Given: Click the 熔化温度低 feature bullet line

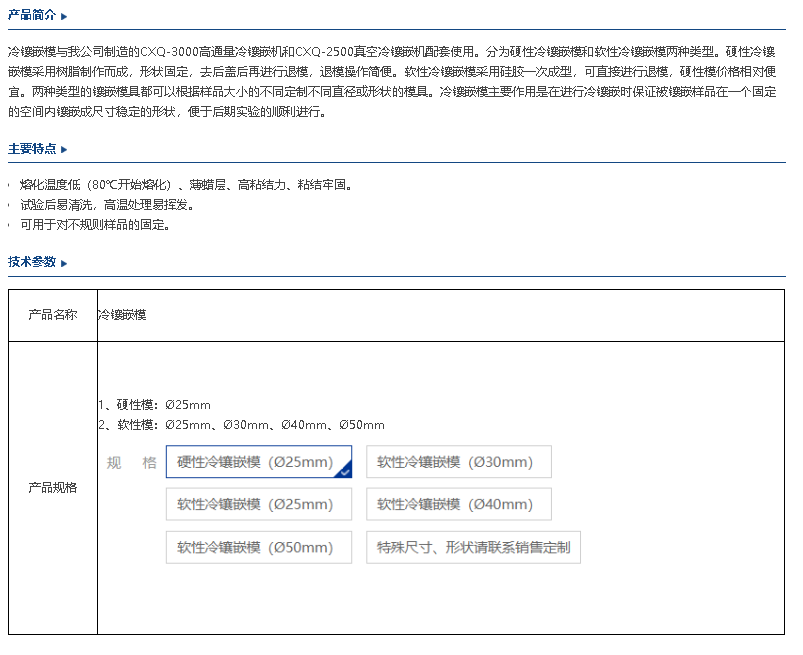Looking at the screenshot, I should pyautogui.click(x=186, y=185).
